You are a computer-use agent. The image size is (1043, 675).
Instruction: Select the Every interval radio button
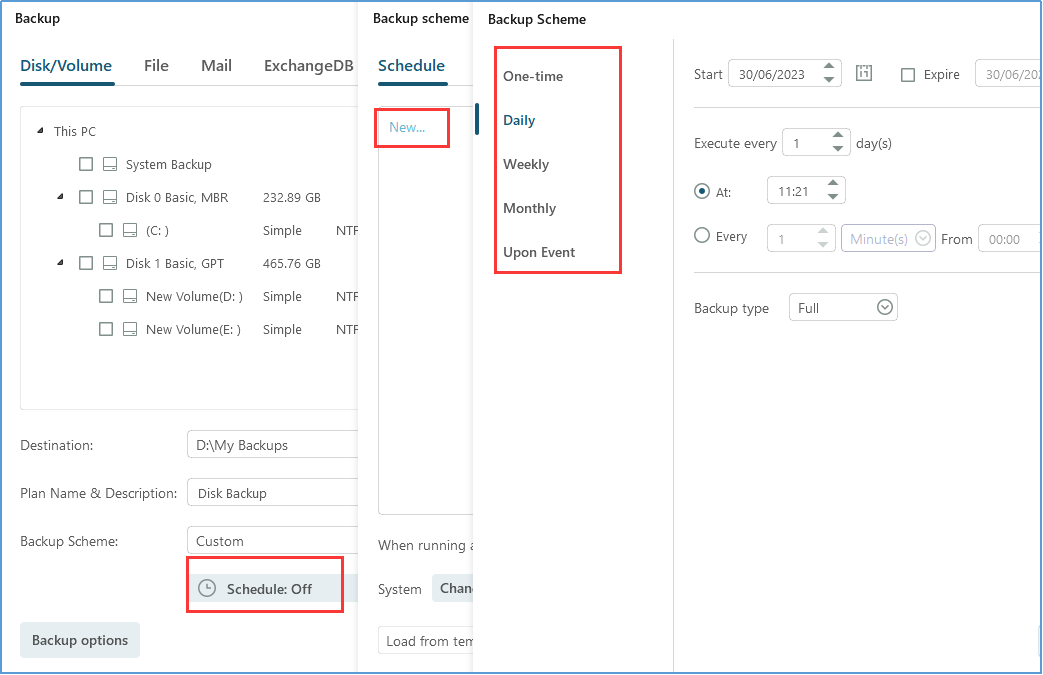pos(702,236)
